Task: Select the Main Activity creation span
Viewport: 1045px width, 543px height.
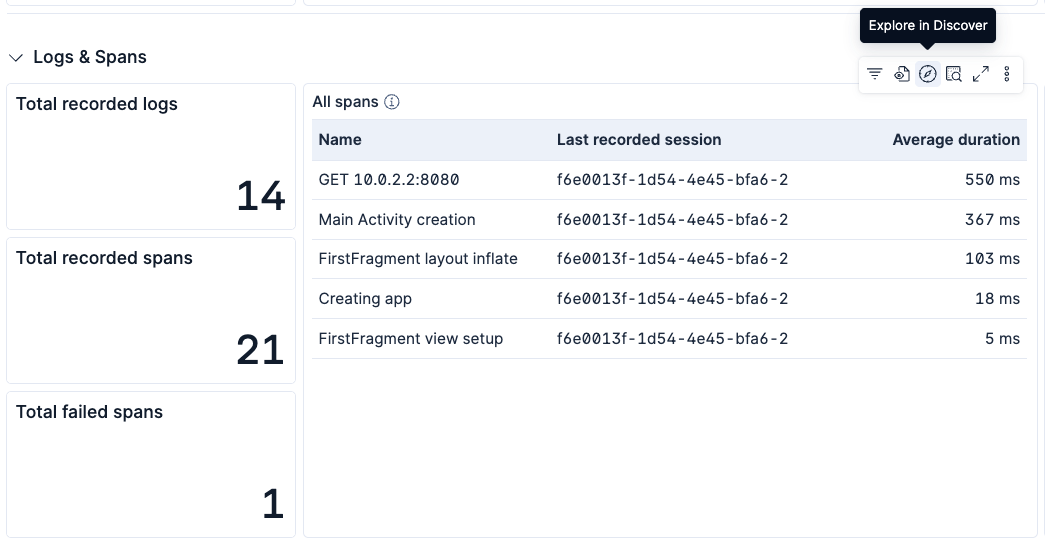Action: coord(397,220)
